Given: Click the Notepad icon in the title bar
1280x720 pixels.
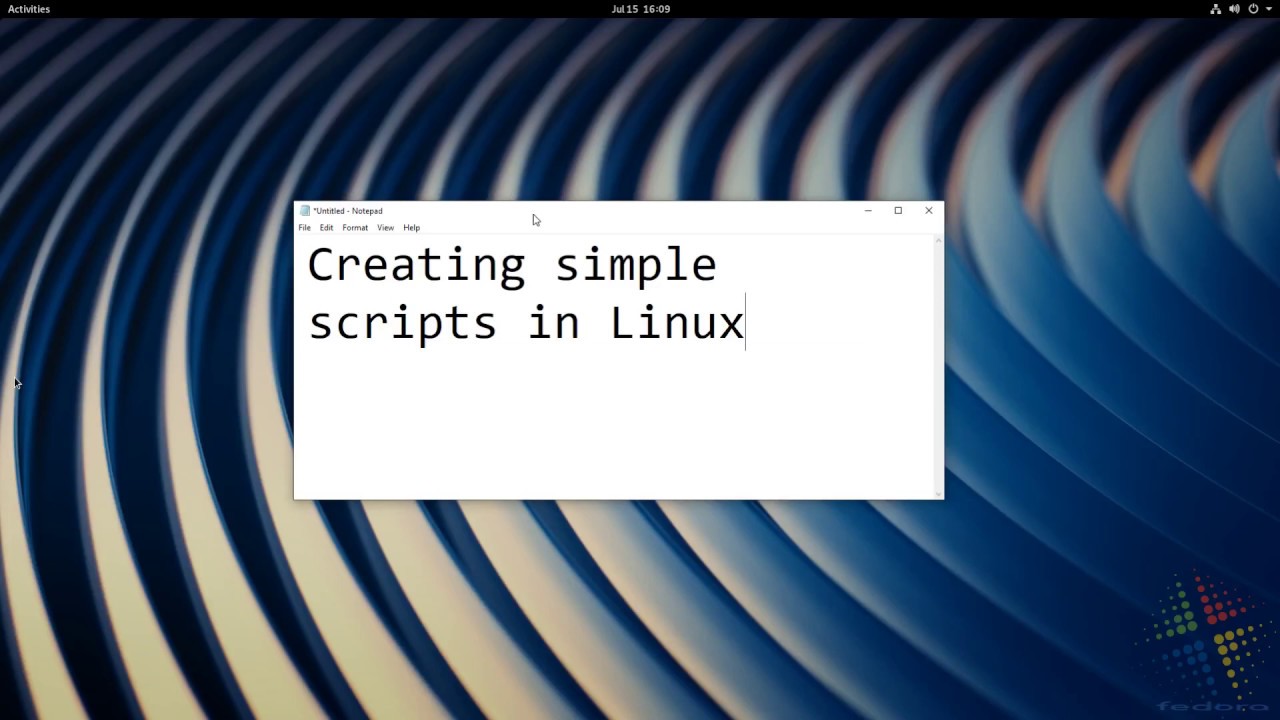Looking at the screenshot, I should (305, 211).
